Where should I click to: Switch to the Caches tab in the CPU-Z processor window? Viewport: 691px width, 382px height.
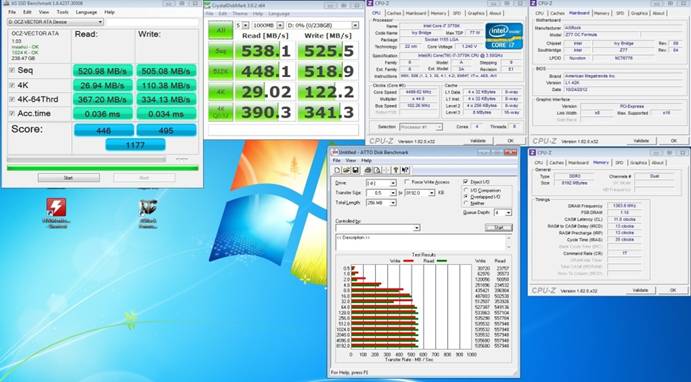coord(393,13)
